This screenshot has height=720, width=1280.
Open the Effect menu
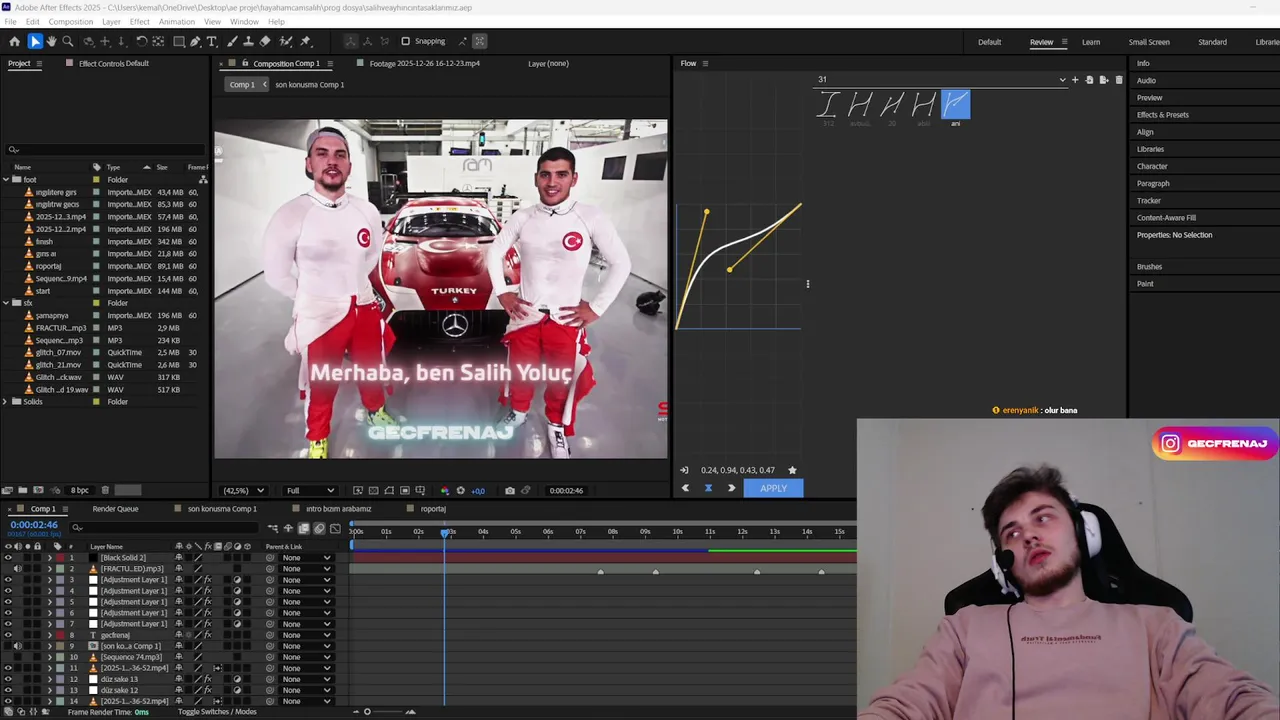[x=139, y=21]
